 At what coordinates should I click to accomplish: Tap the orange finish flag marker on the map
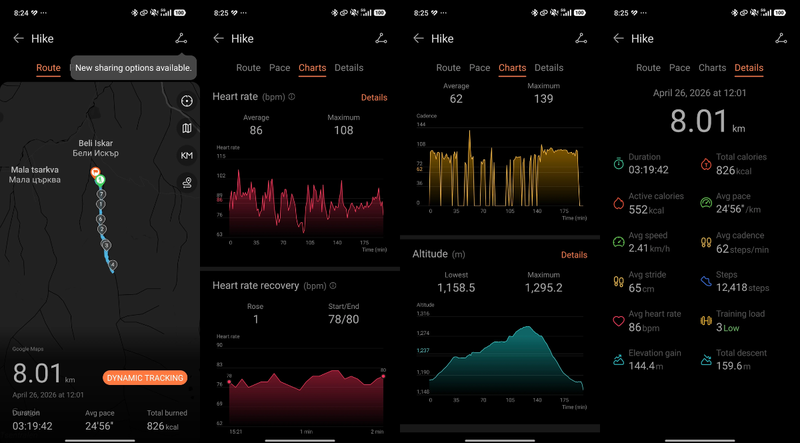point(94,172)
